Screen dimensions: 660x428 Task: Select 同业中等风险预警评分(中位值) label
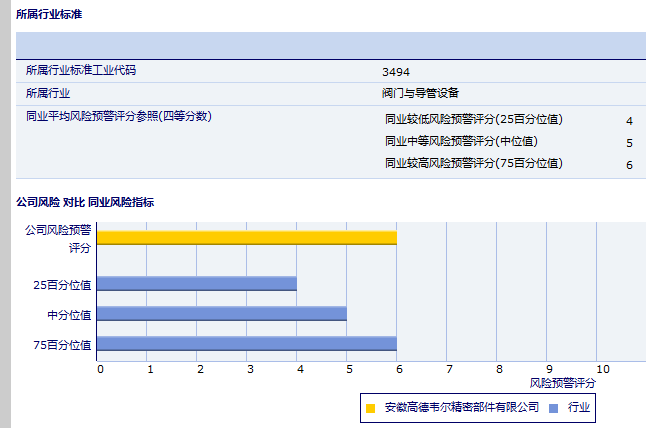tap(460, 141)
